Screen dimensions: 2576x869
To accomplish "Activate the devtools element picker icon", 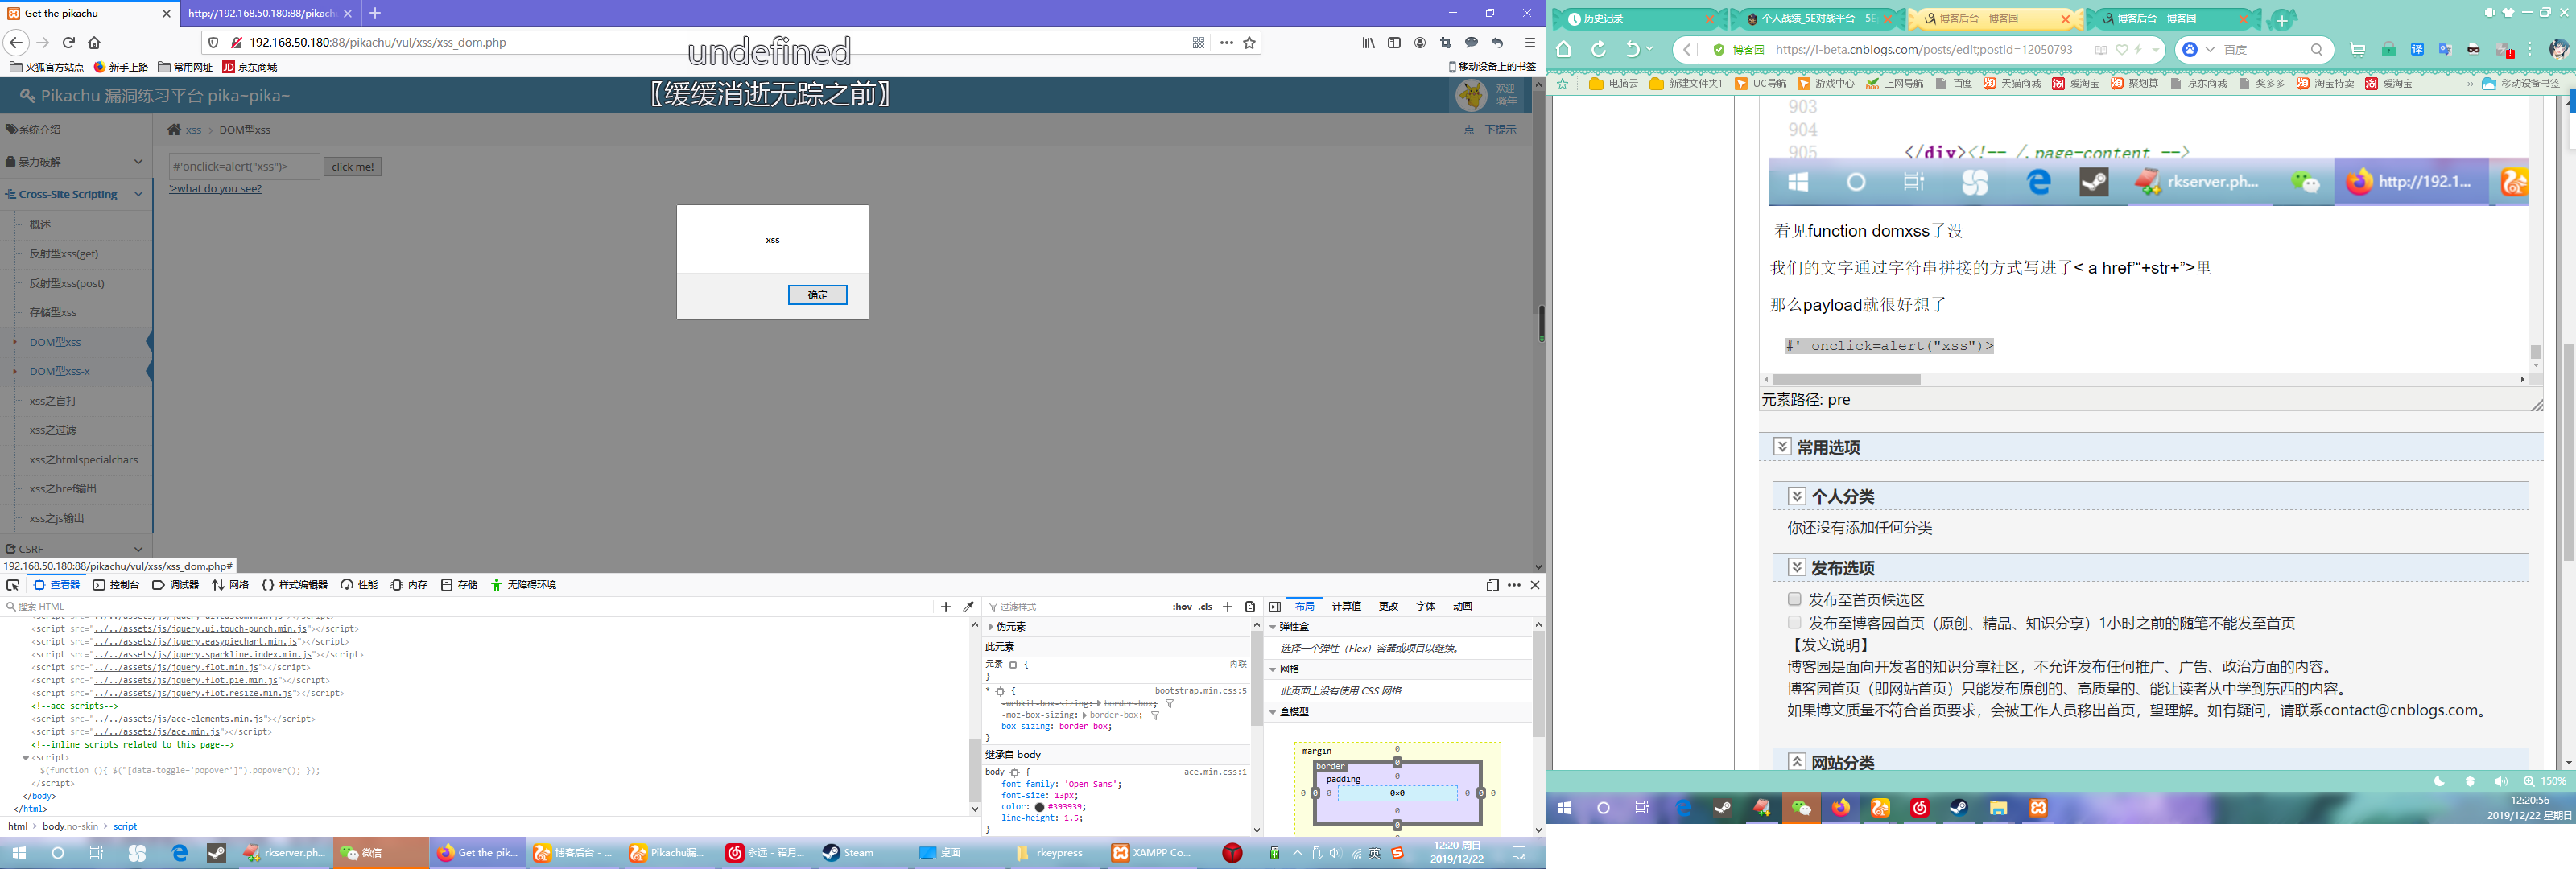I will (13, 585).
